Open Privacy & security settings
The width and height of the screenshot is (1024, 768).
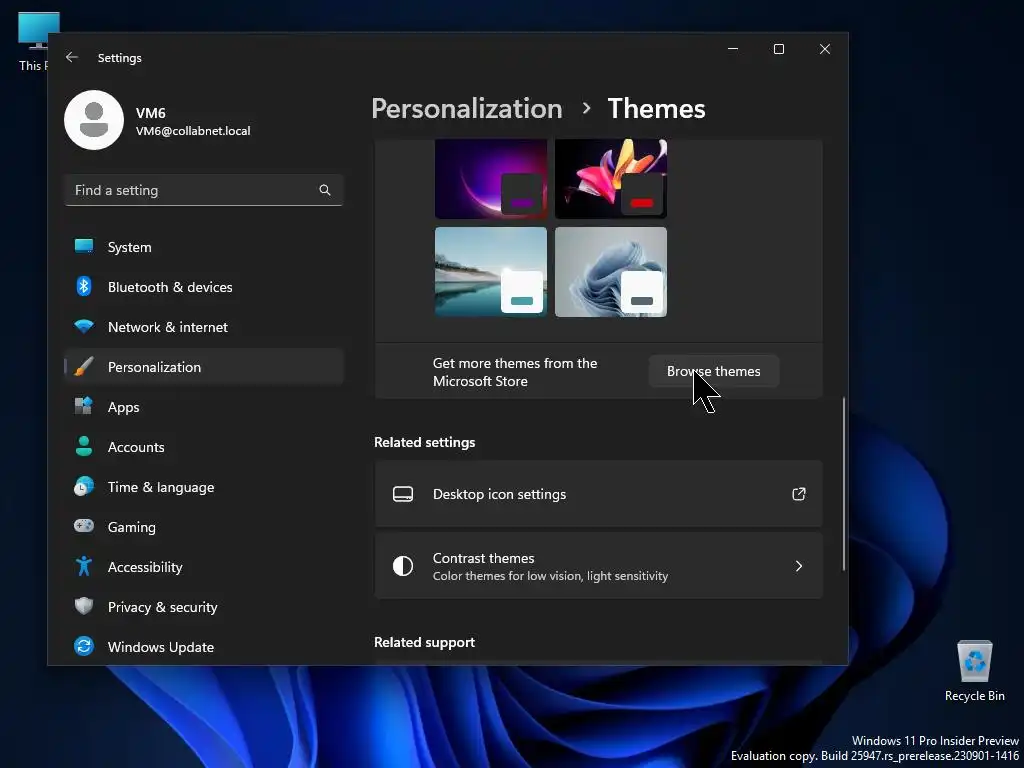(x=204, y=607)
